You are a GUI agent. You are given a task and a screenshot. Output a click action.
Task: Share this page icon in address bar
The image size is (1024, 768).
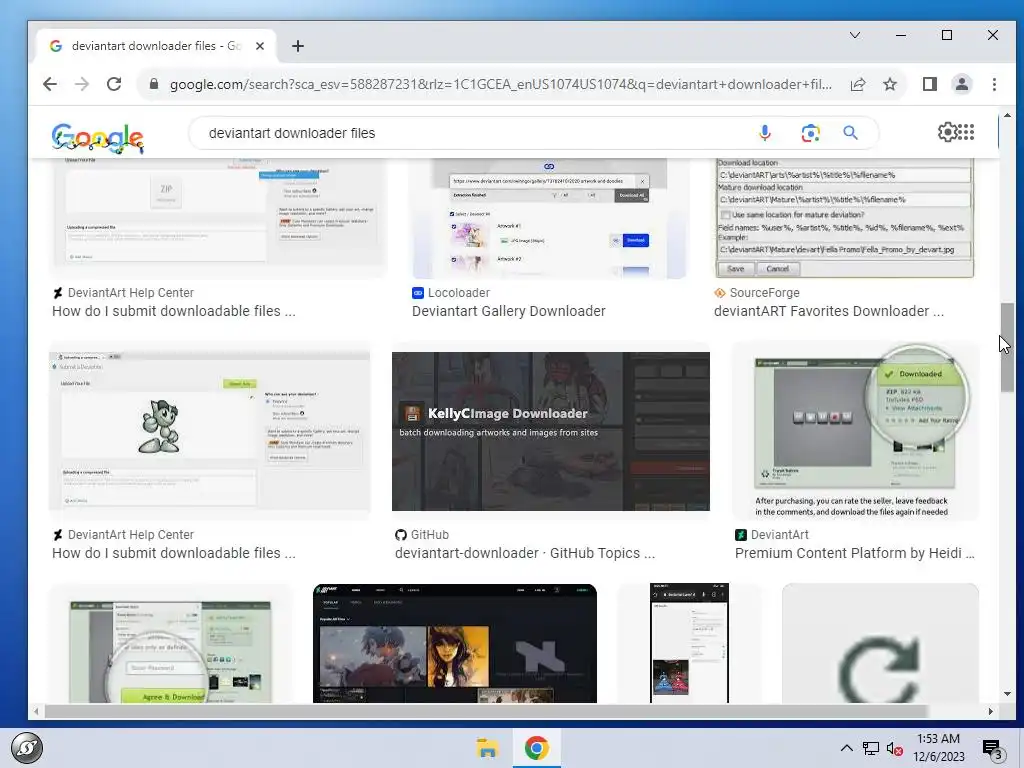point(858,84)
